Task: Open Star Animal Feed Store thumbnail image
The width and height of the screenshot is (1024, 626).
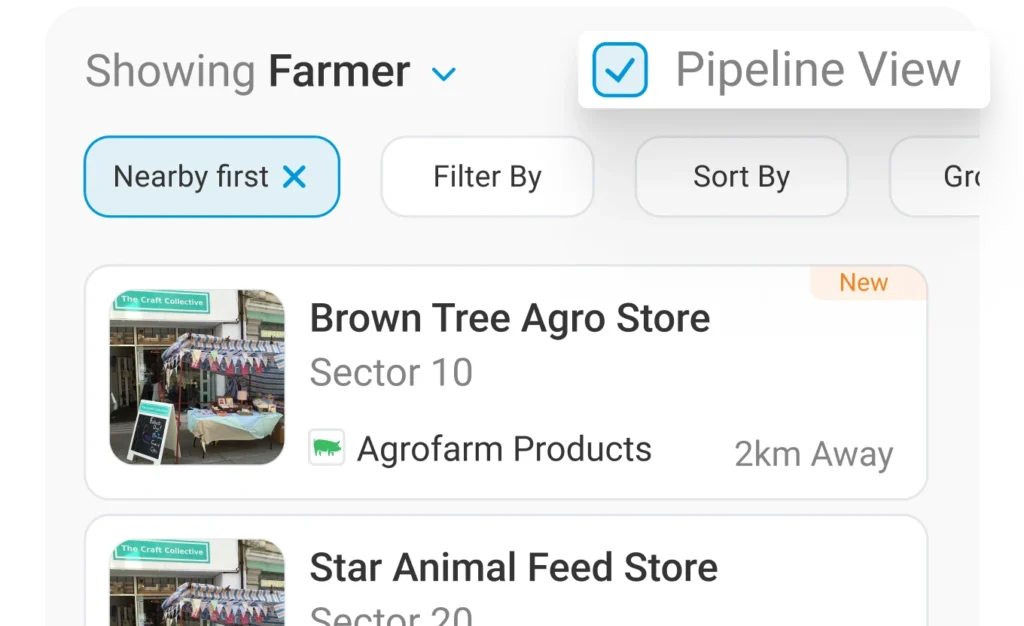Action: pyautogui.click(x=197, y=585)
